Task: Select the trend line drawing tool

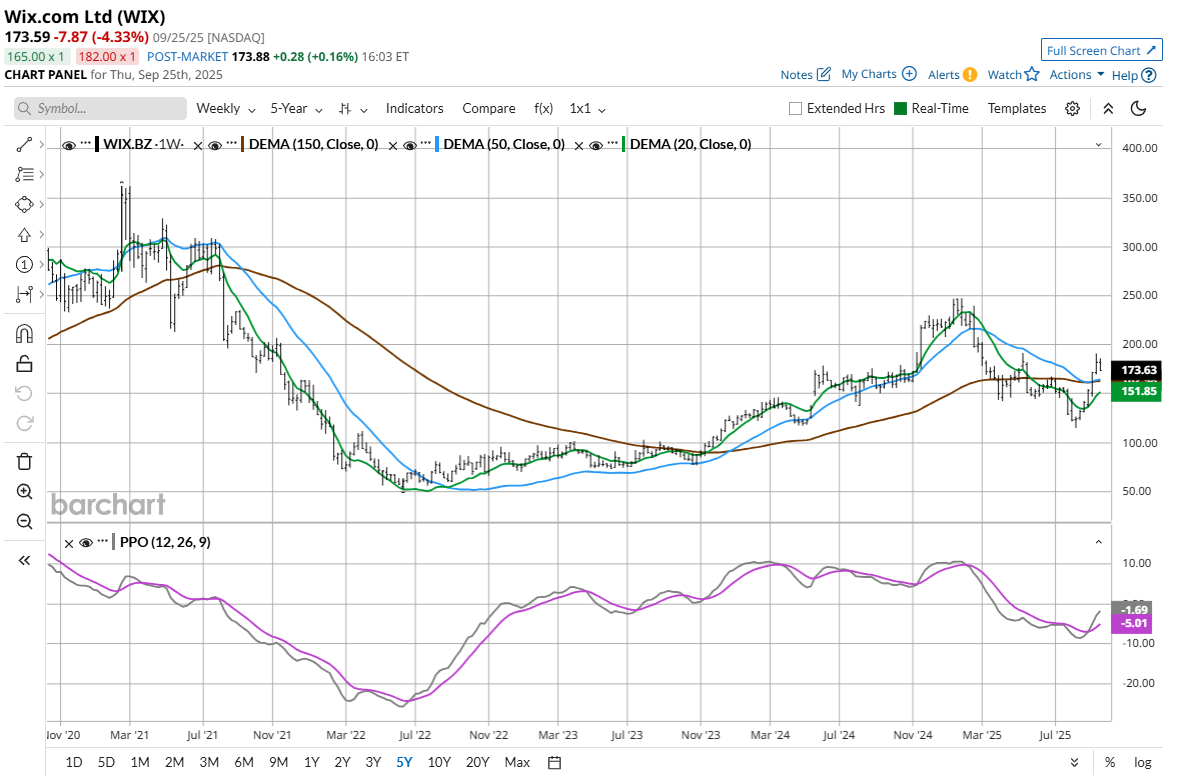Action: pos(24,146)
